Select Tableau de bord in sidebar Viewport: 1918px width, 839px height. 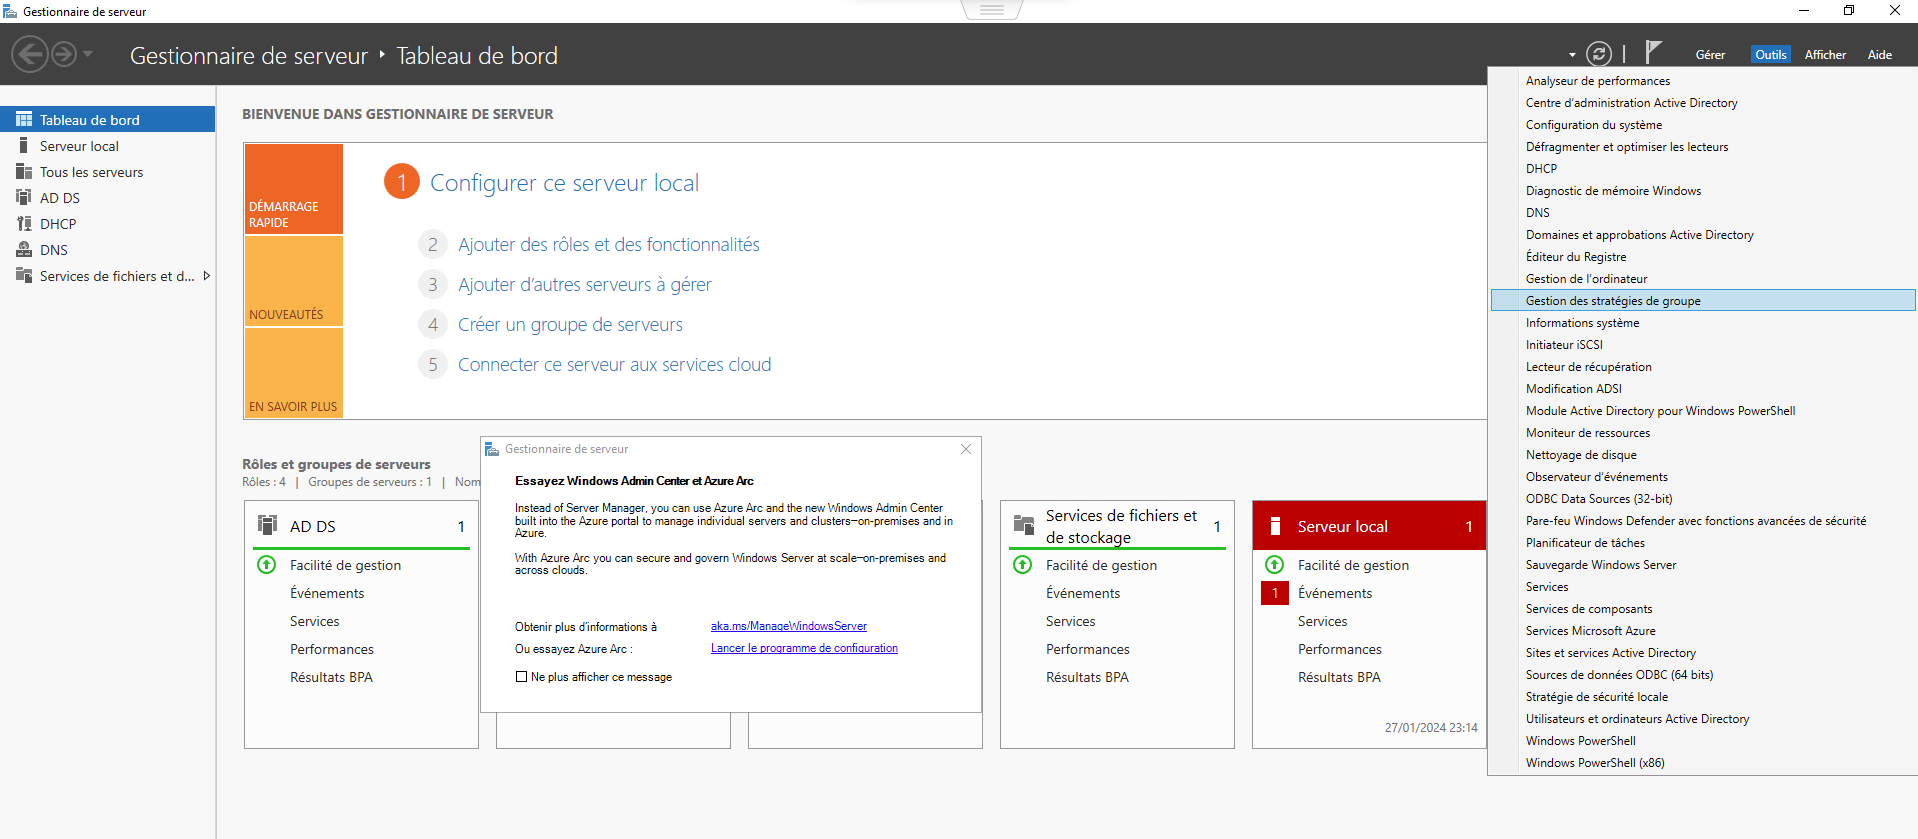(108, 119)
